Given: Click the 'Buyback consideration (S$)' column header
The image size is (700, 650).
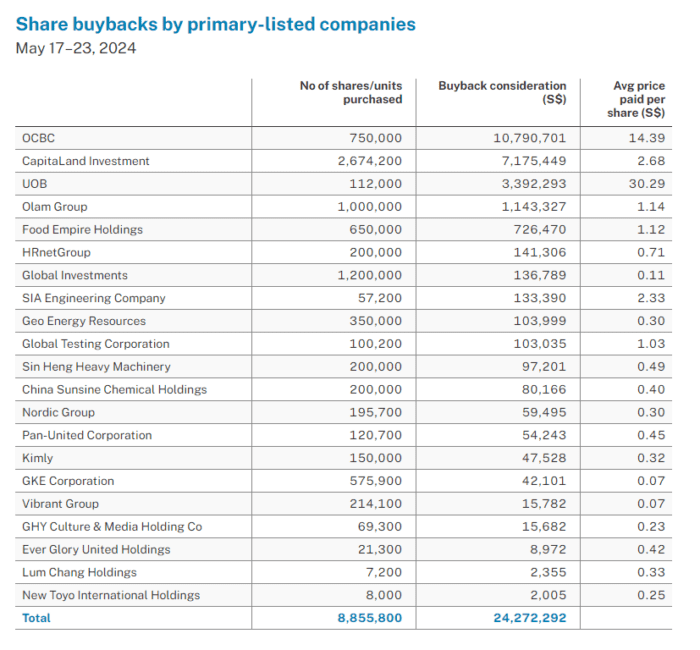Looking at the screenshot, I should 502,93.
